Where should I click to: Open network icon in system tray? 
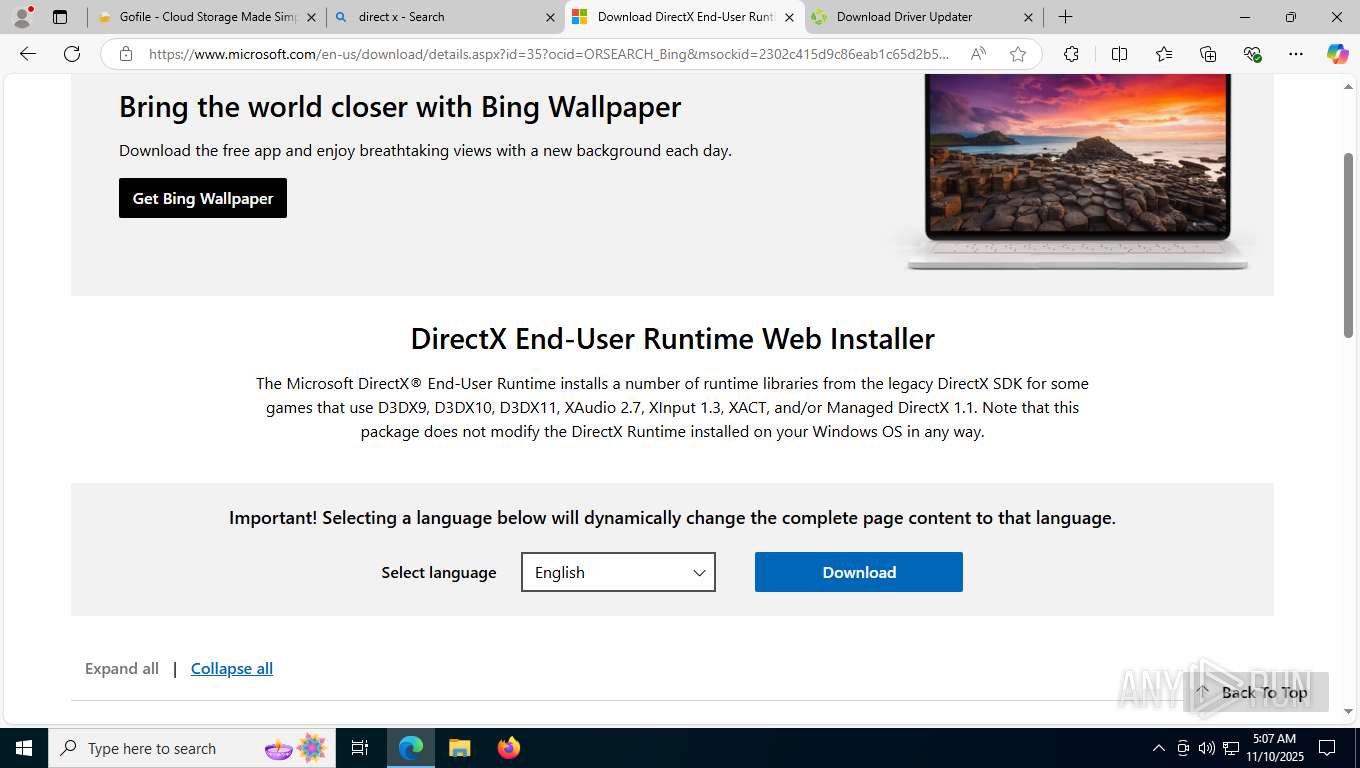tap(1231, 748)
